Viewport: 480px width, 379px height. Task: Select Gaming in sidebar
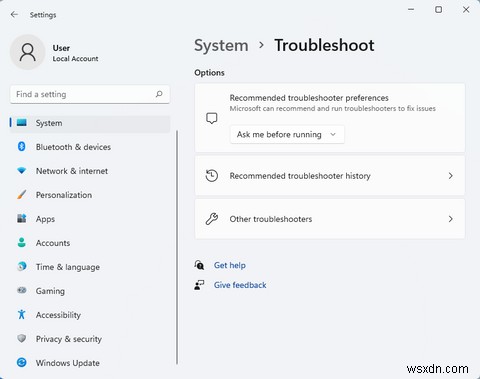pos(90,291)
